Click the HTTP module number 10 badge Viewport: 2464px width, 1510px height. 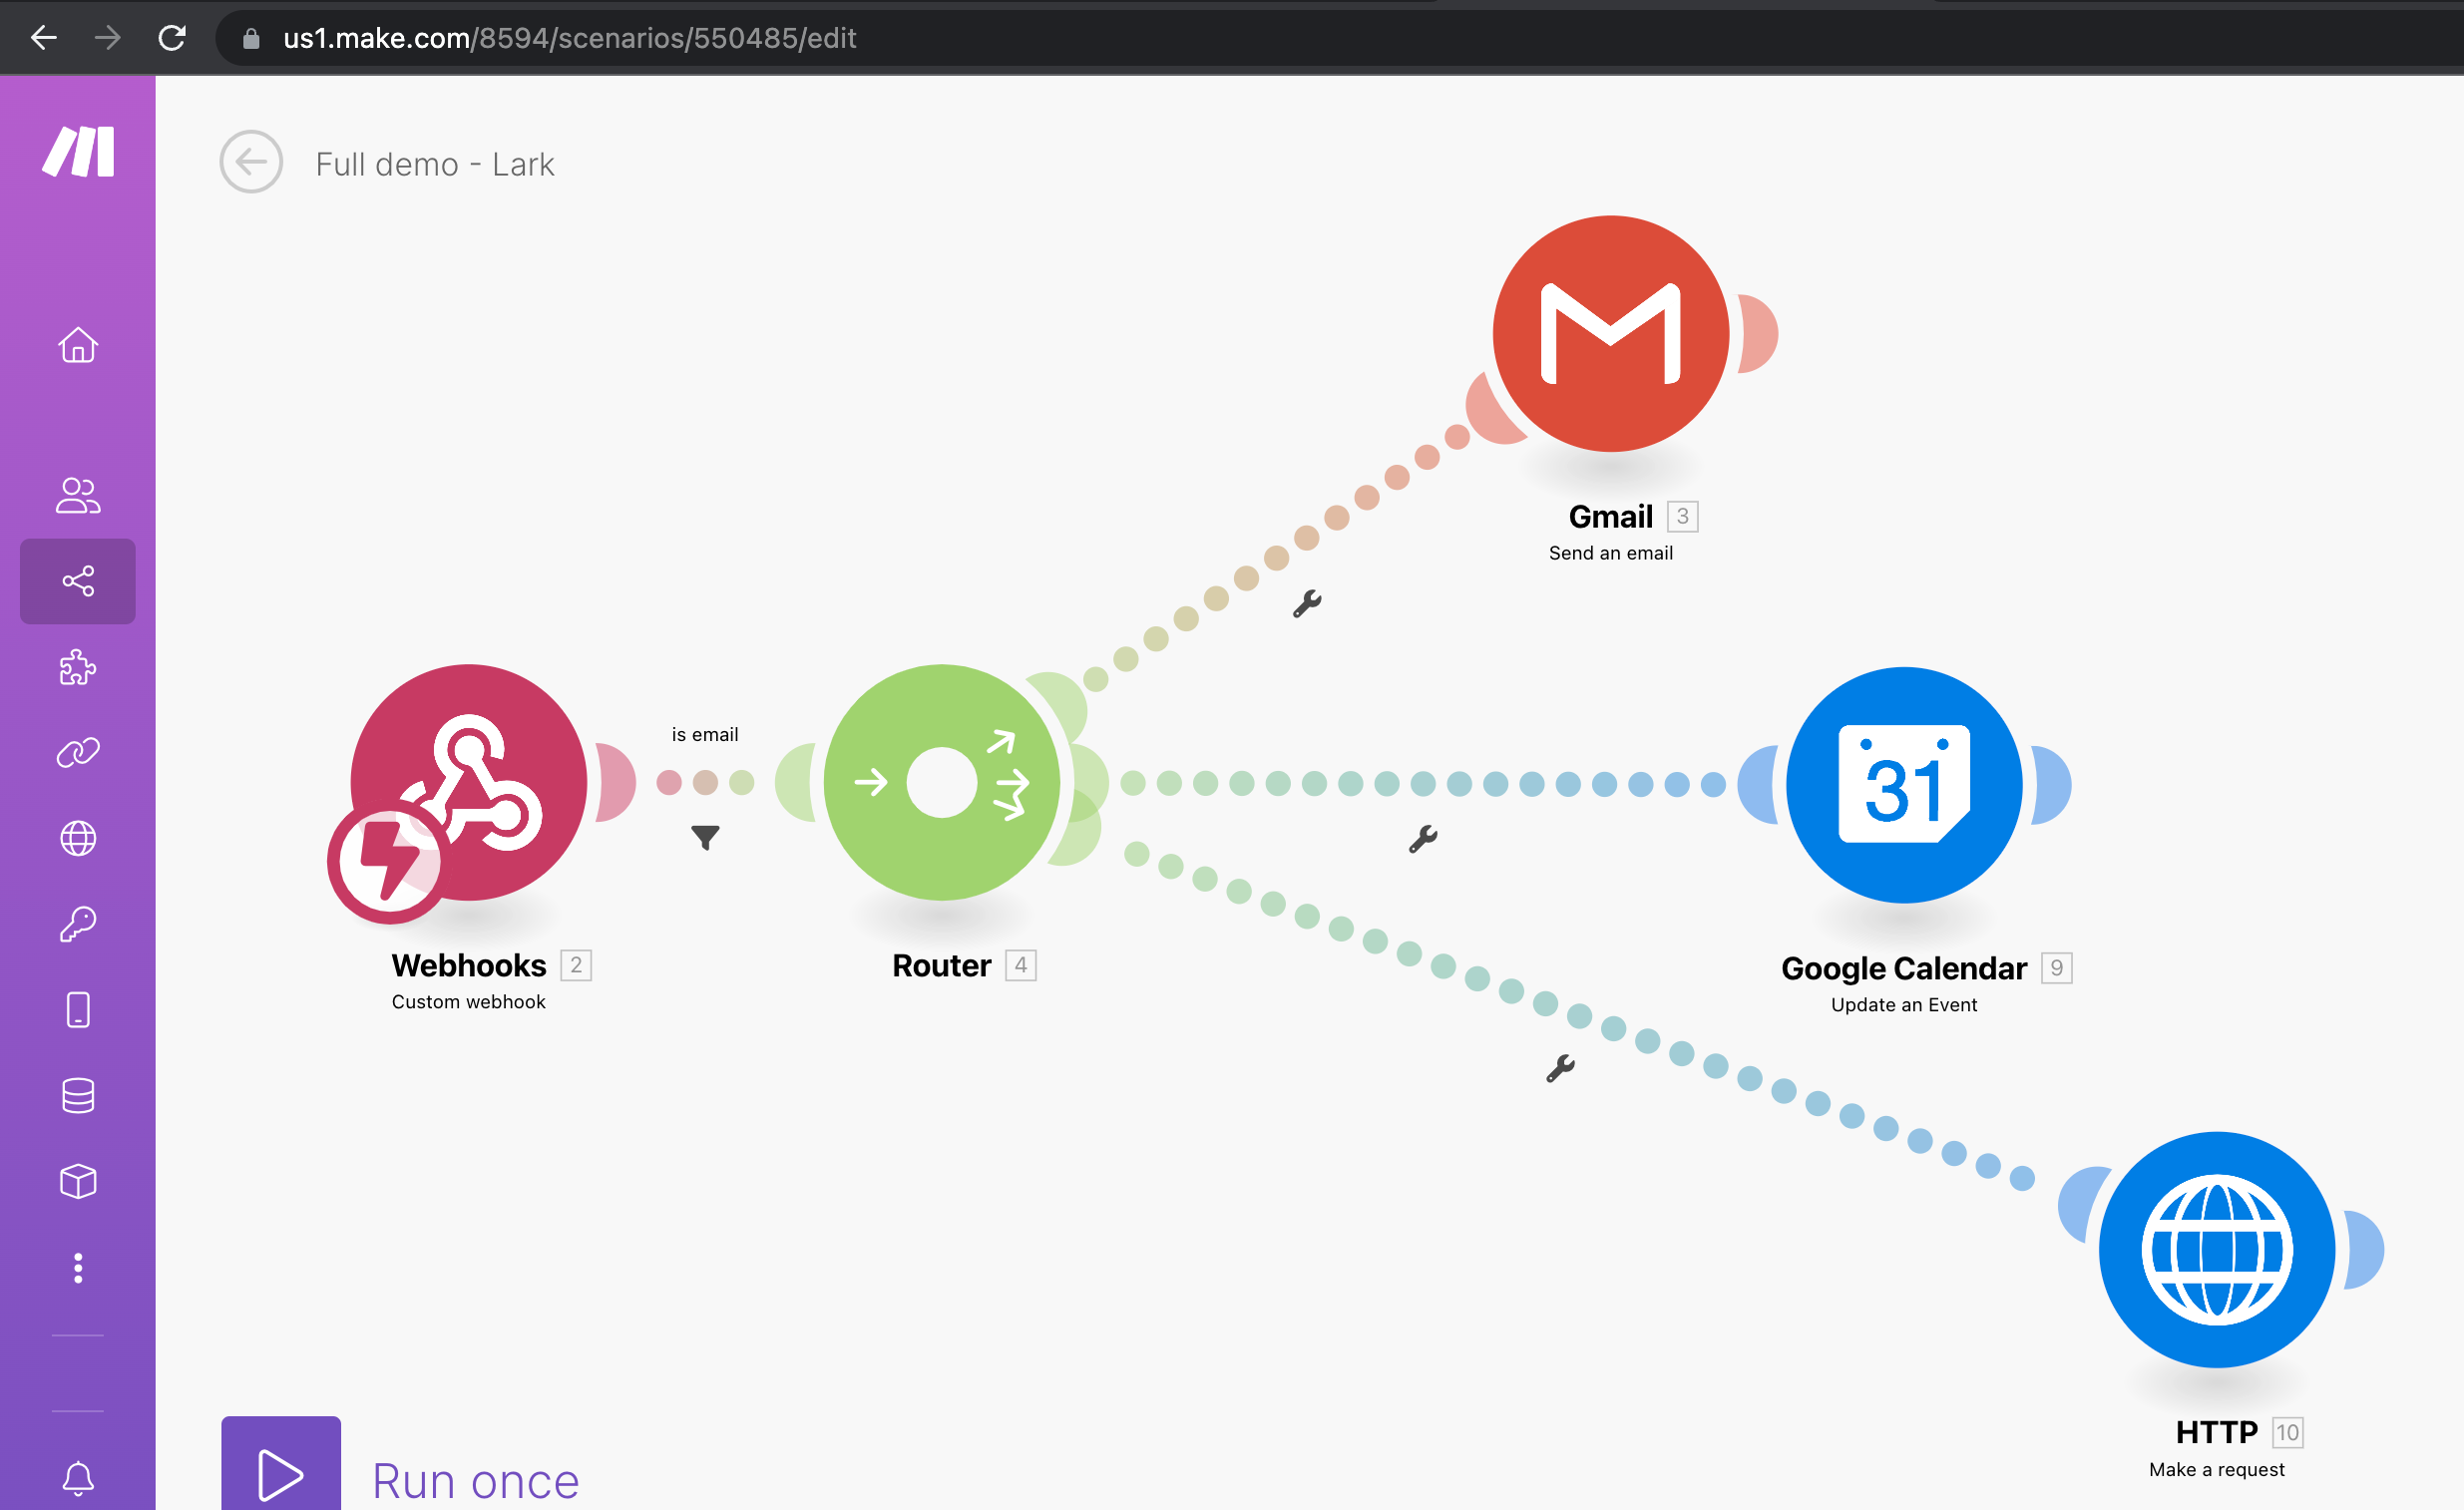click(2288, 1433)
